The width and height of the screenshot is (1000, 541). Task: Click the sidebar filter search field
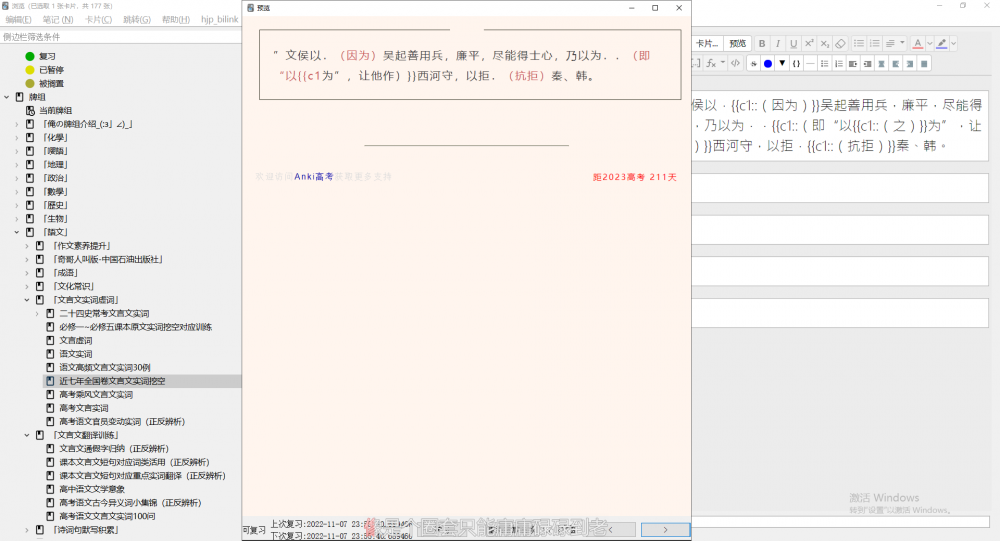pos(120,37)
